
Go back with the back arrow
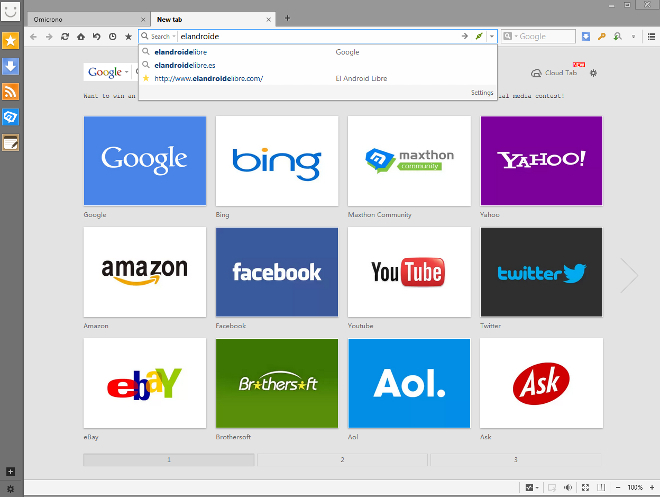(33, 37)
